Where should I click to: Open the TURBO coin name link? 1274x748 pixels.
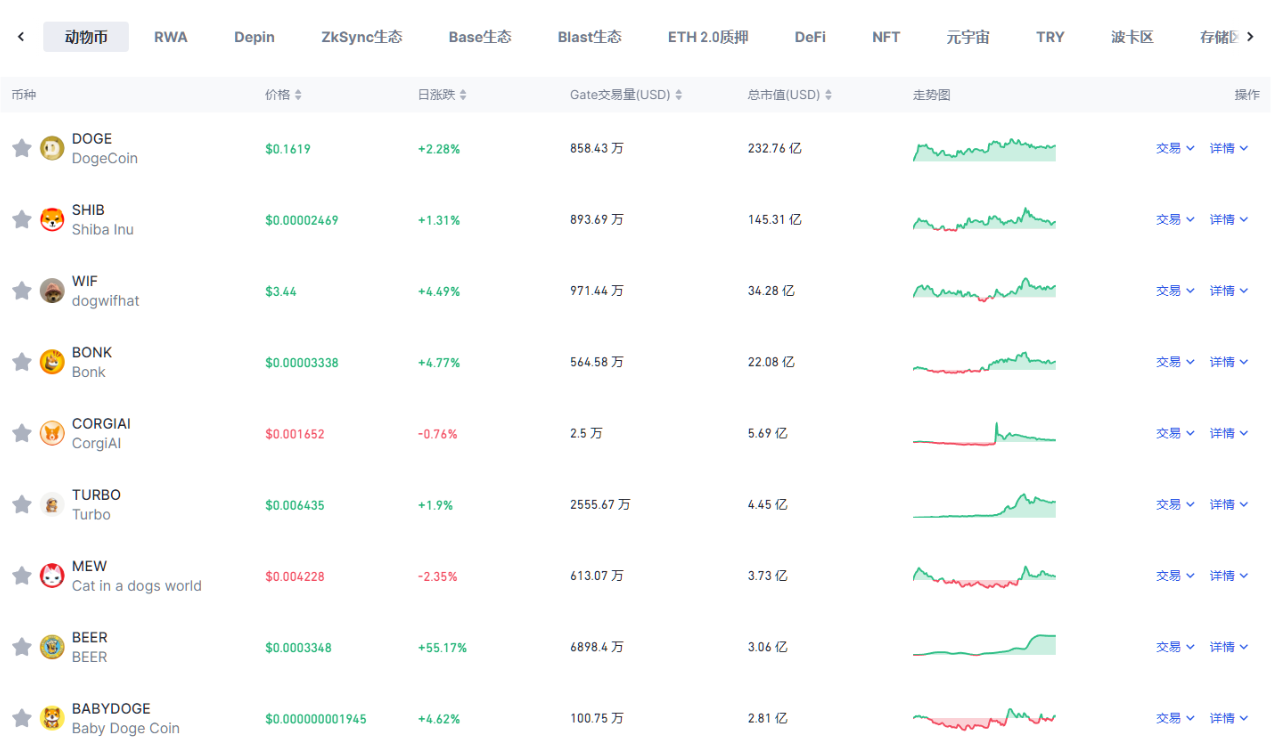pyautogui.click(x=96, y=495)
